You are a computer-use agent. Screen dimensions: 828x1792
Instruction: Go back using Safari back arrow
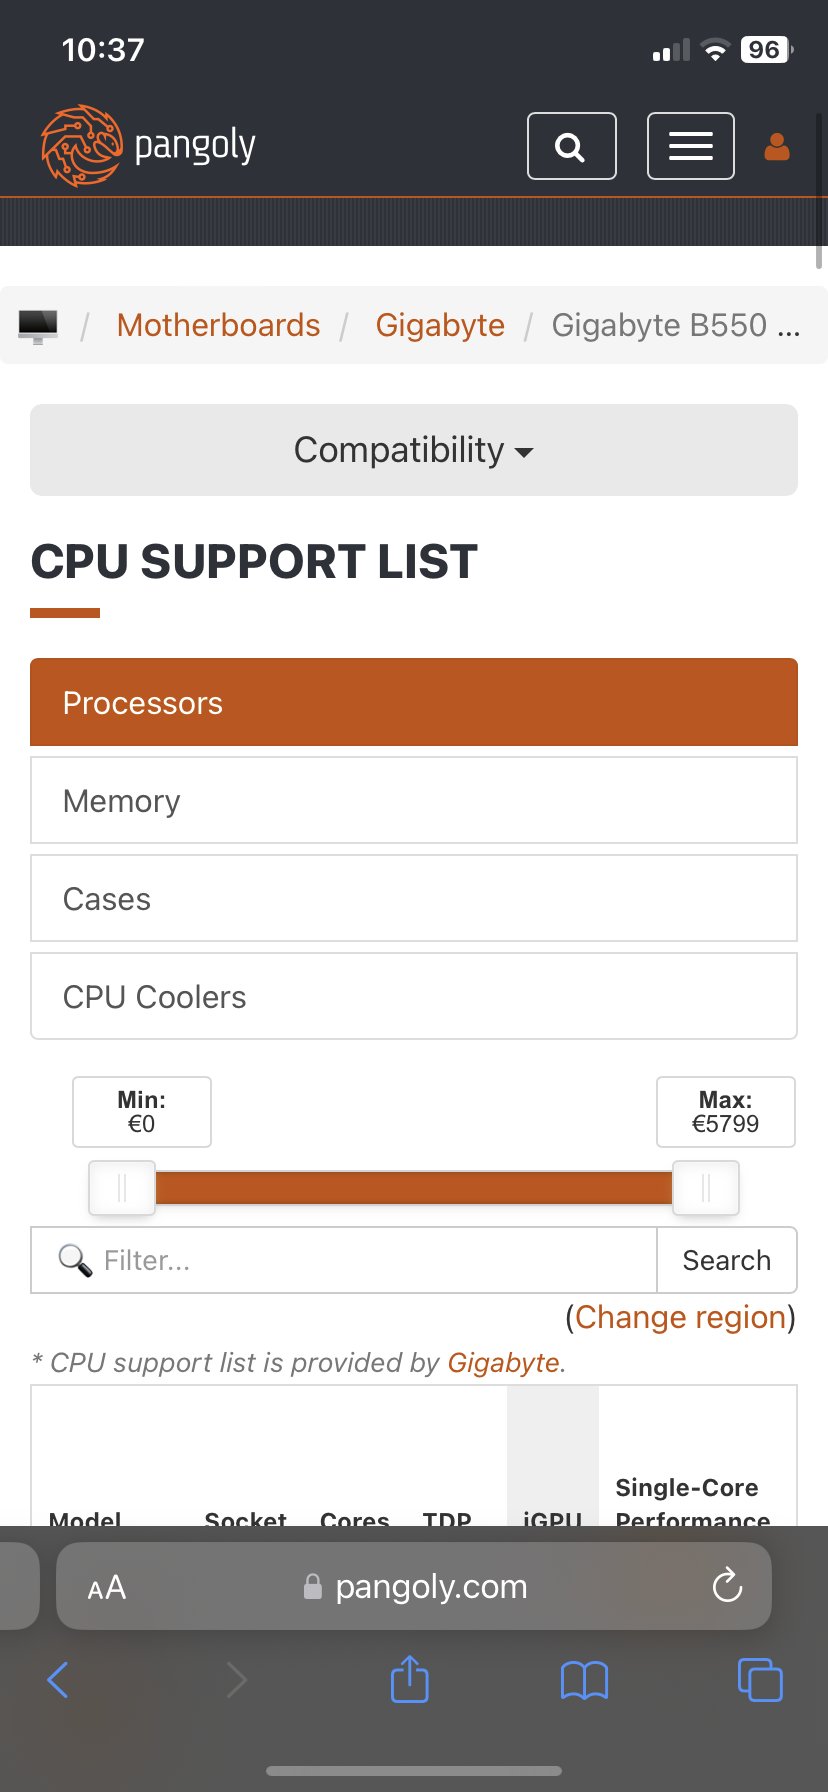coord(58,1679)
